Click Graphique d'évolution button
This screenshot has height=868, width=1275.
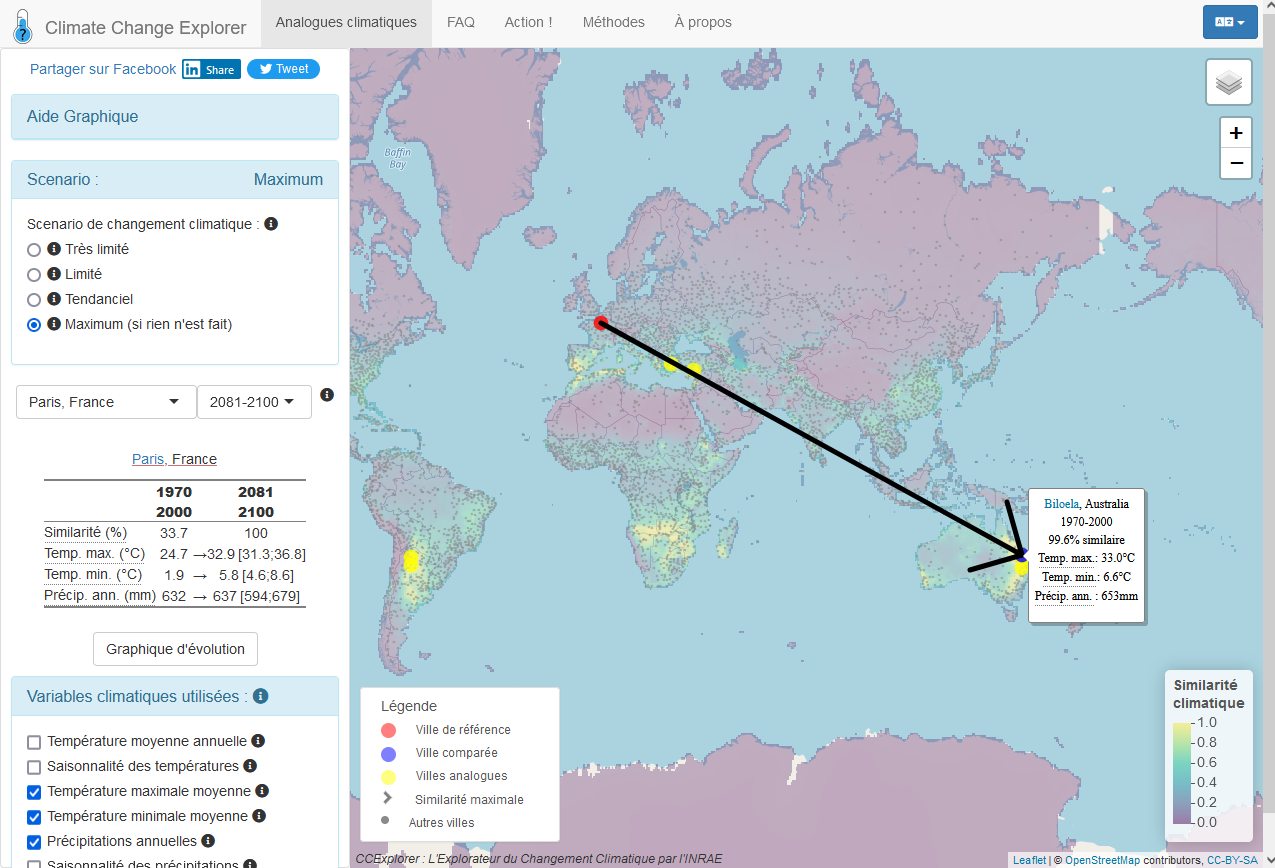[176, 649]
